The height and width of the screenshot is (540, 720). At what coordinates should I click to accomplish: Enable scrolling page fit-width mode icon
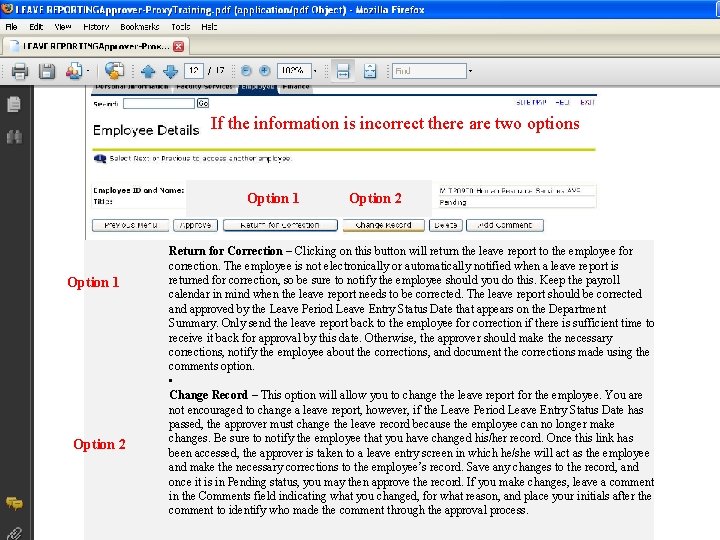pyautogui.click(x=343, y=71)
